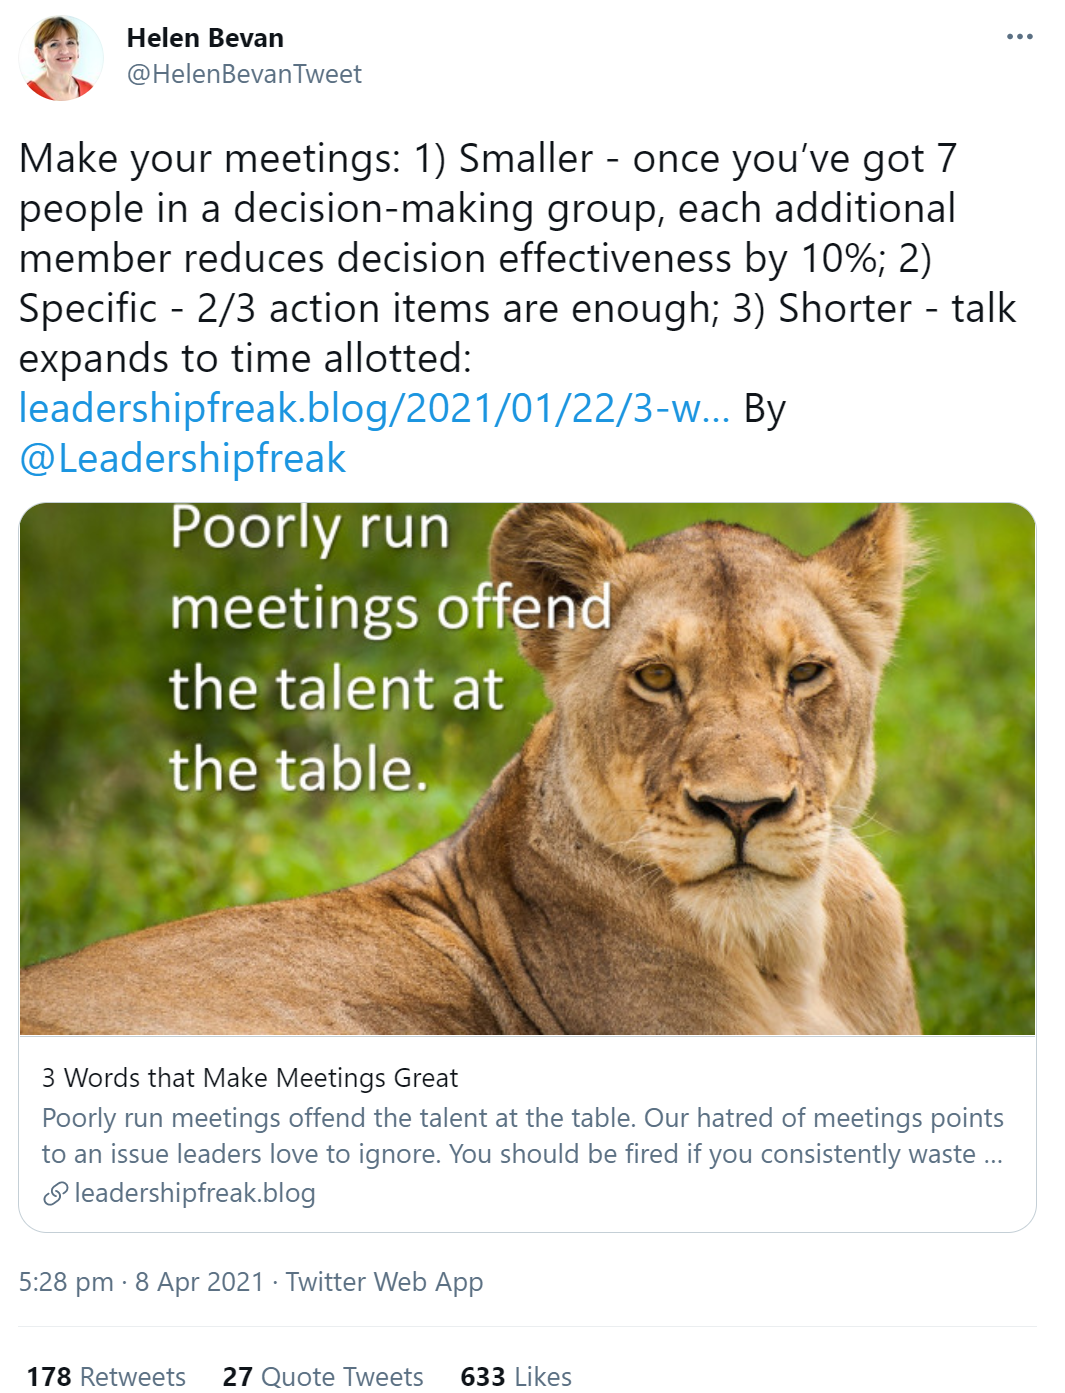Image resolution: width=1065 pixels, height=1393 pixels.
Task: Click the 'By' text before the mention
Action: pos(765,408)
